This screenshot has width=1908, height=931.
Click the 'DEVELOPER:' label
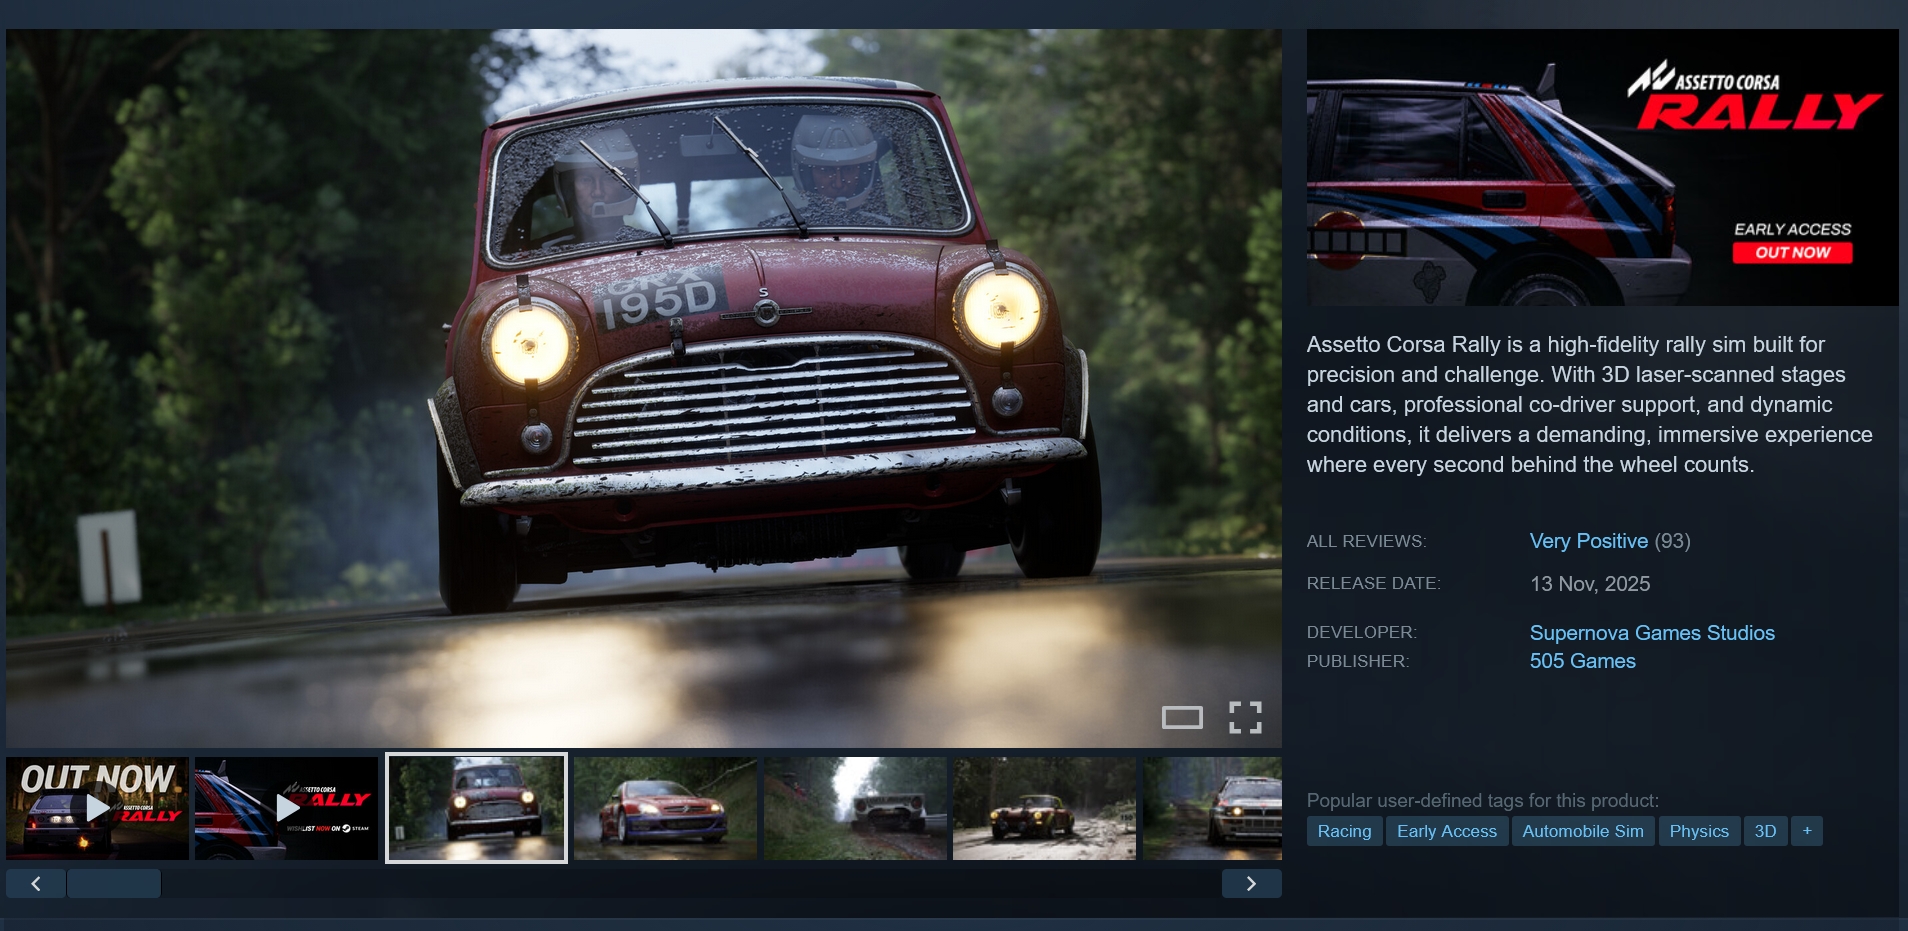[1361, 632]
